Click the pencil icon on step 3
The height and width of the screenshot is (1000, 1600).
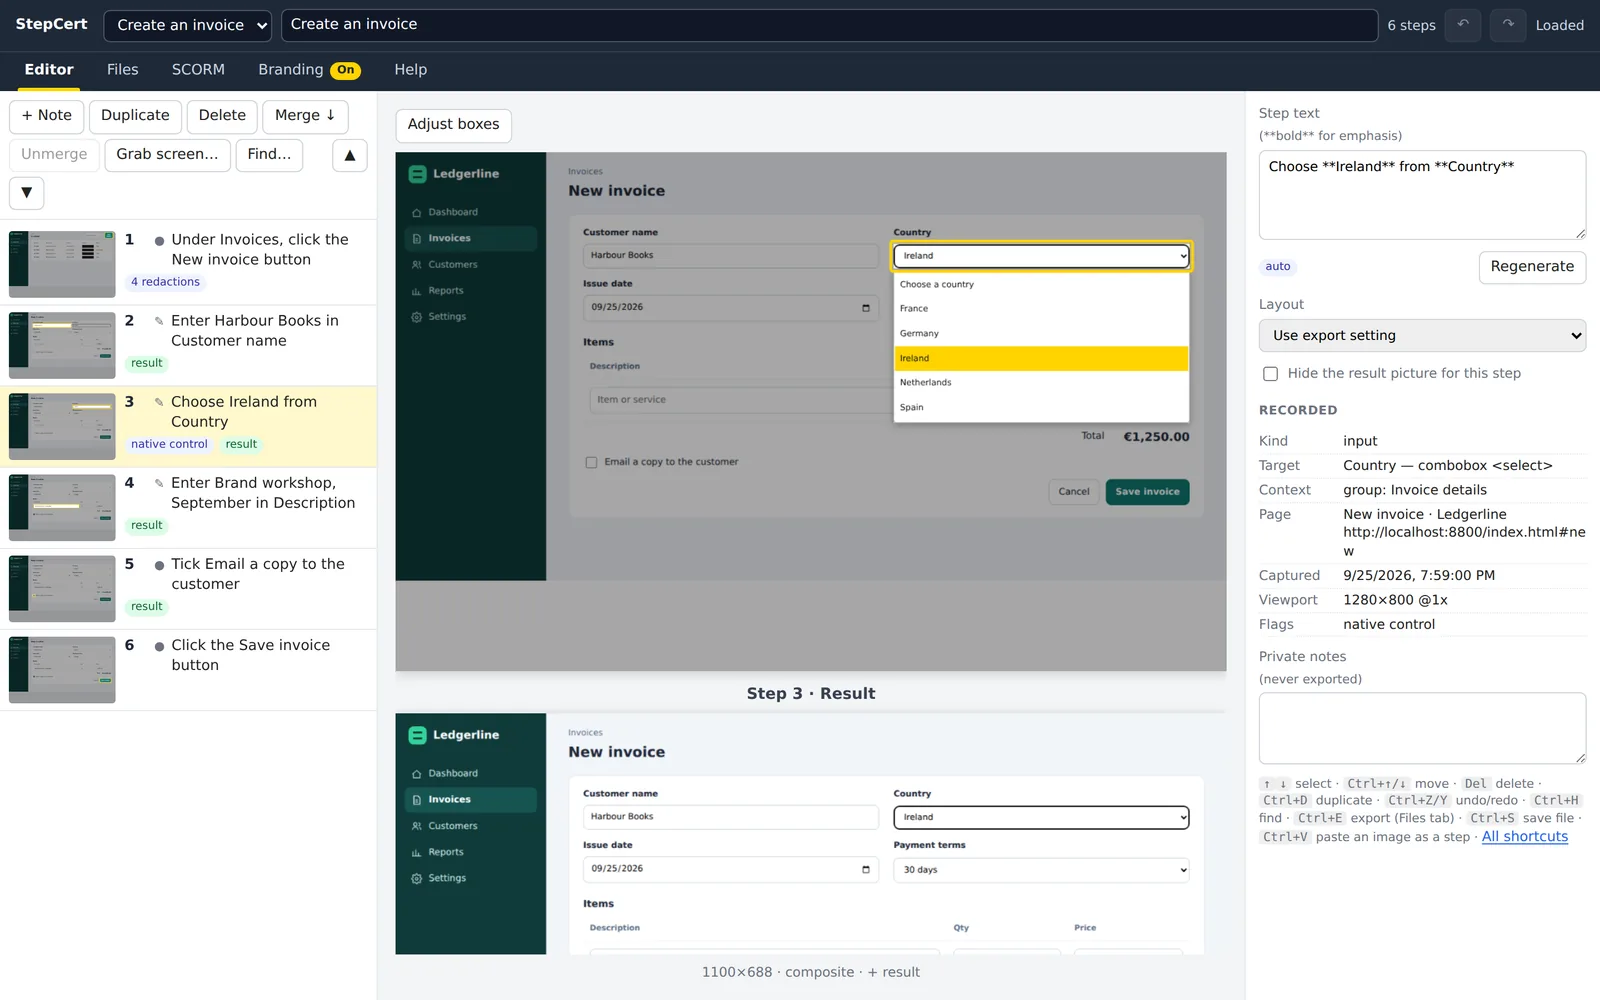[159, 402]
